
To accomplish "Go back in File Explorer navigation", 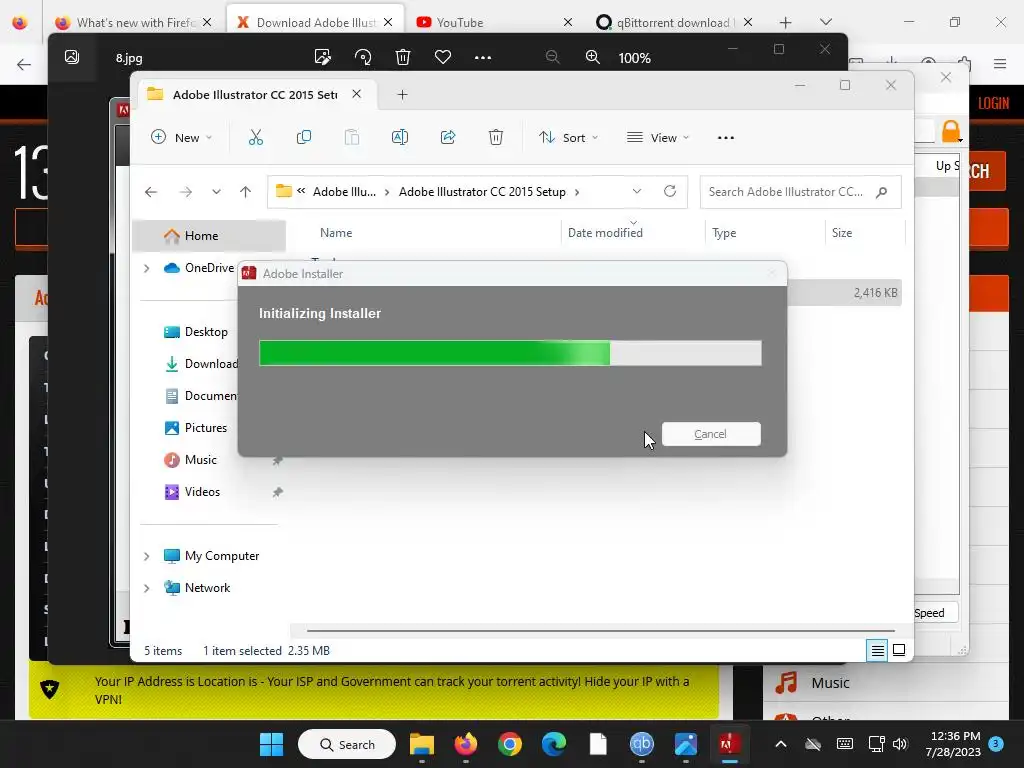I will [x=151, y=192].
